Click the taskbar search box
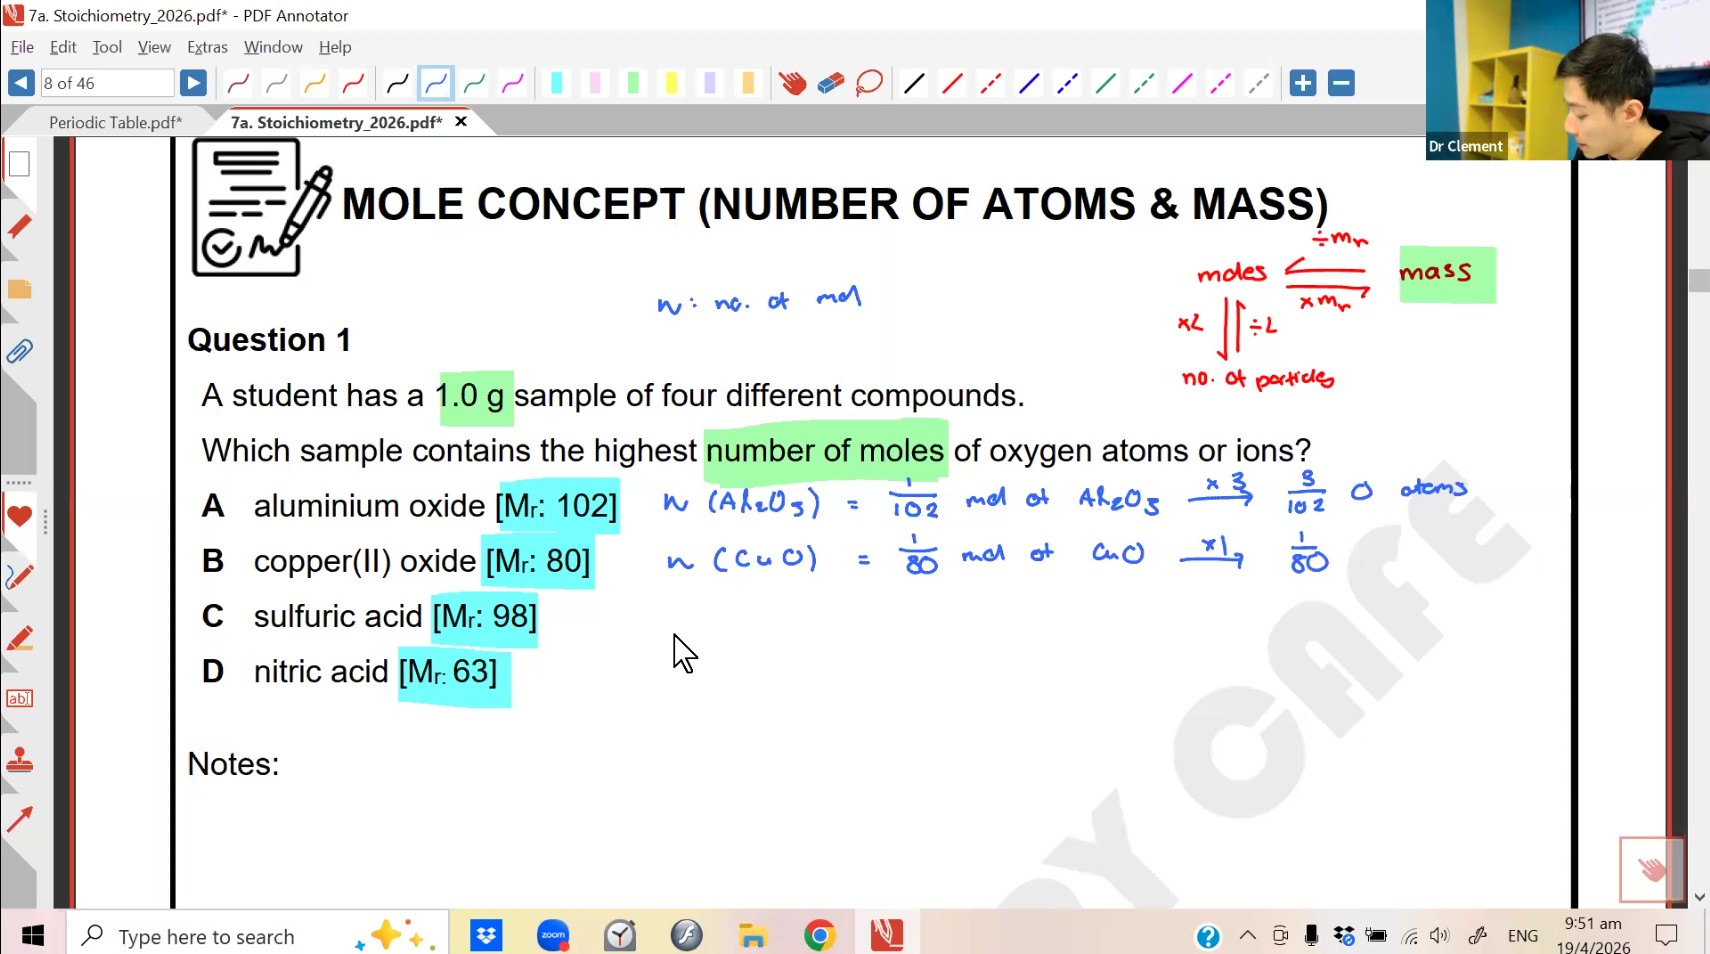This screenshot has width=1710, height=954. [x=258, y=936]
